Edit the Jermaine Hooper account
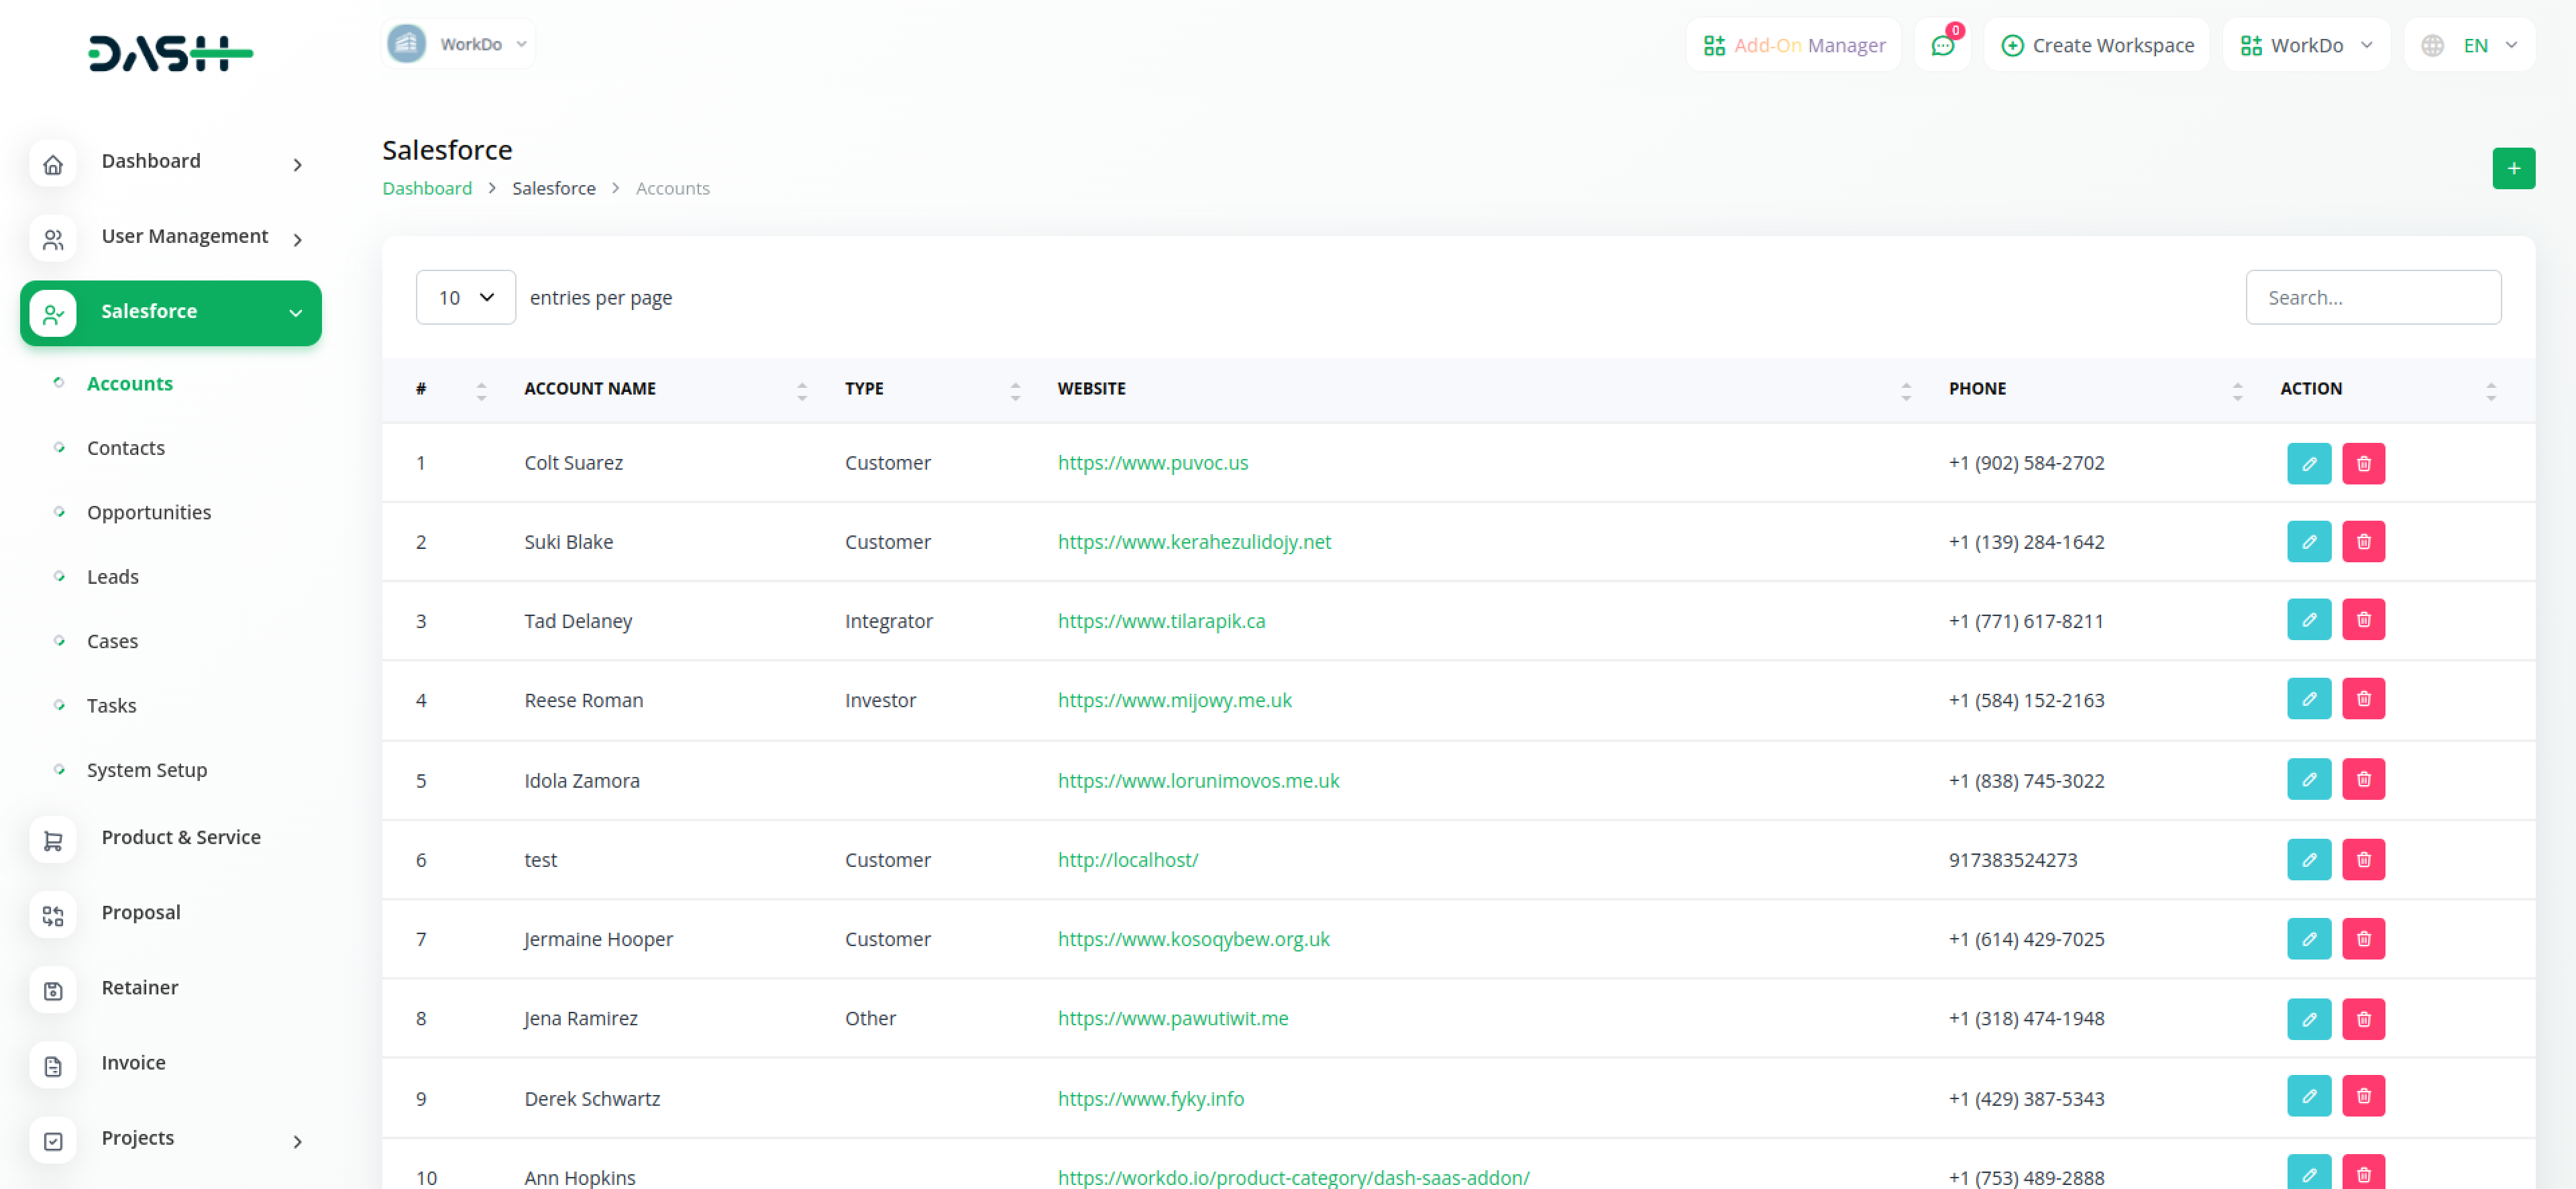2576x1189 pixels. (2308, 938)
